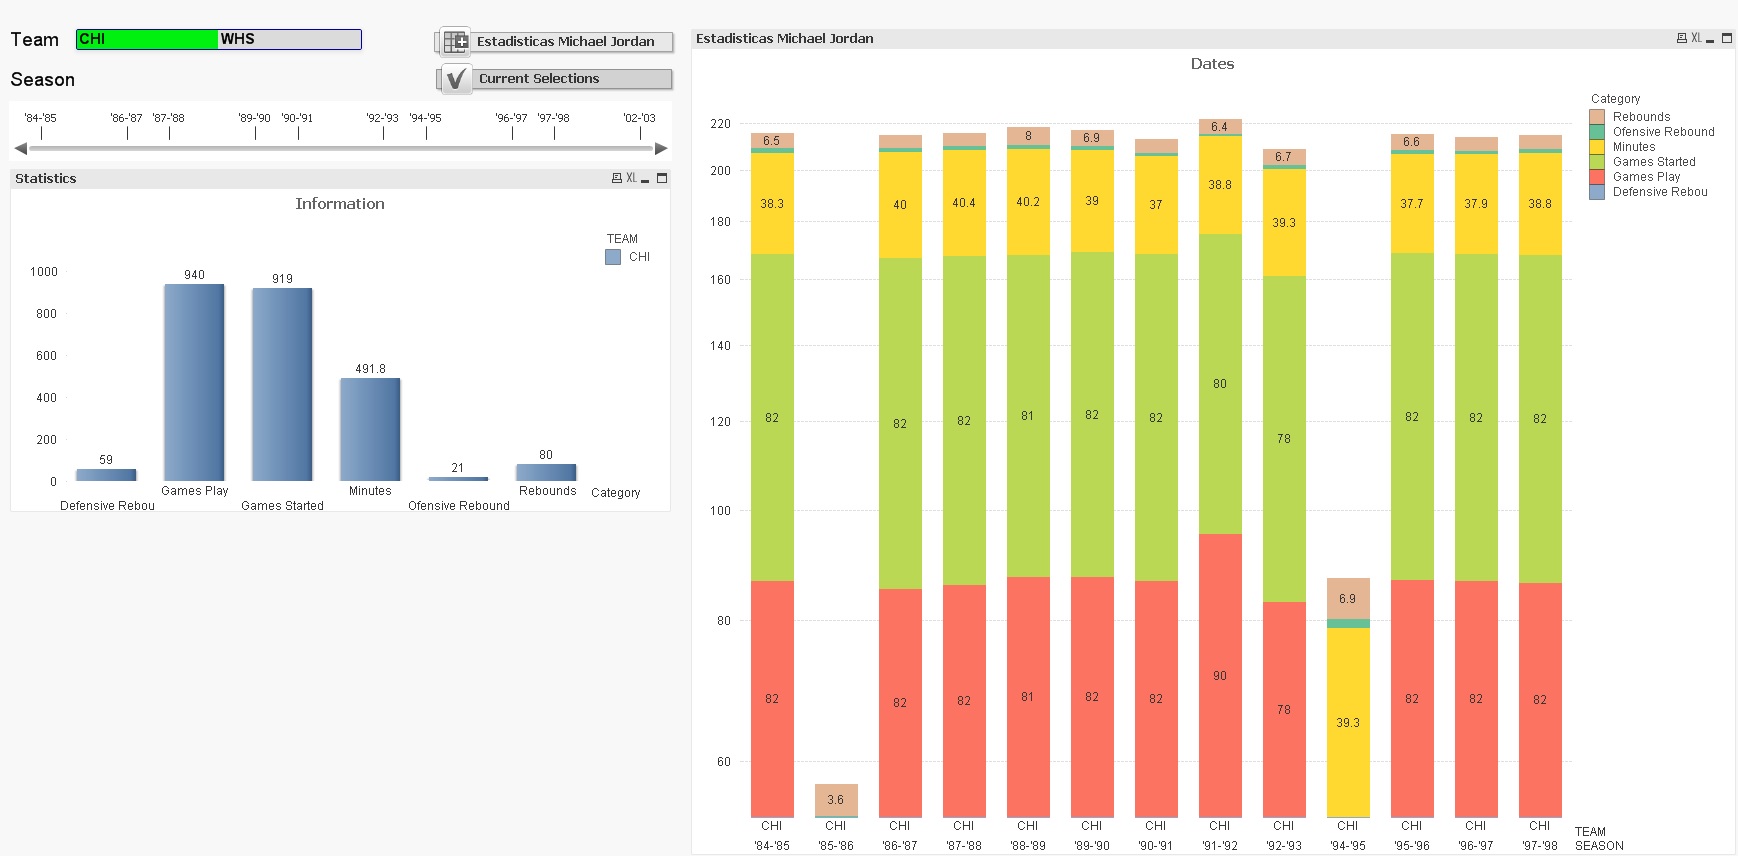Click the Season slider track
The width and height of the screenshot is (1738, 856).
point(341,148)
